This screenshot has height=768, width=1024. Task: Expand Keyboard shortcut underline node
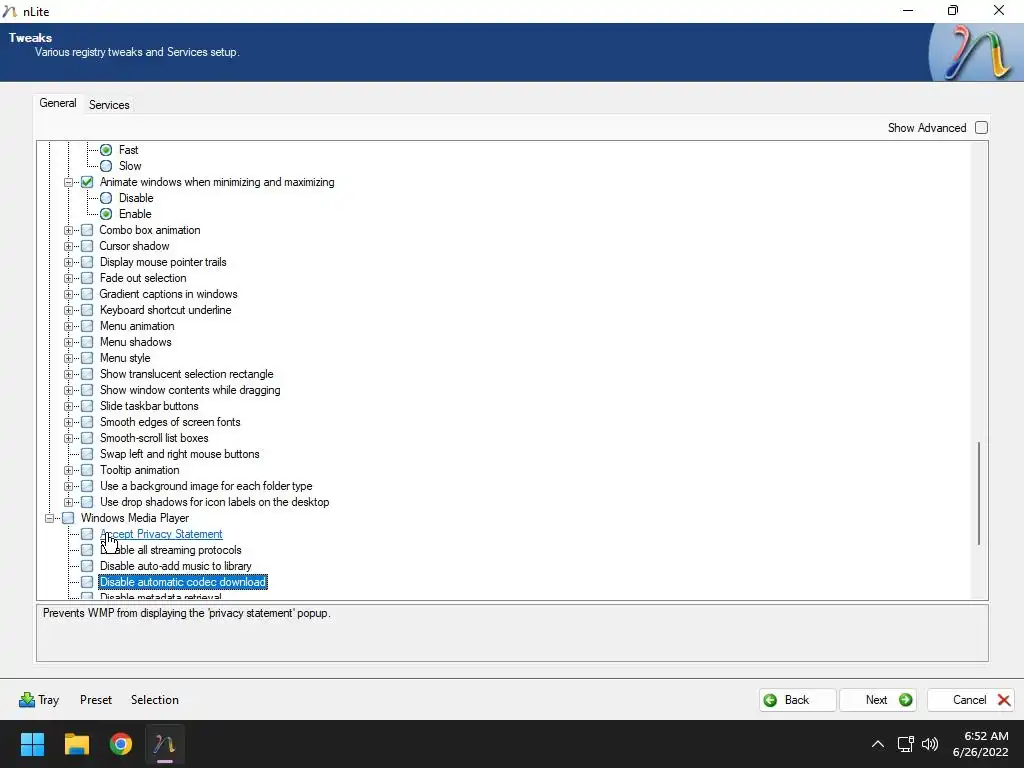(x=68, y=310)
